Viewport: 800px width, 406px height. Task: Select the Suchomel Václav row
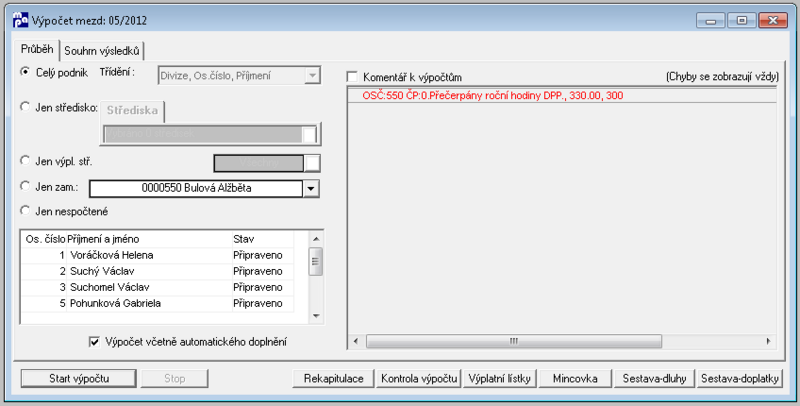(158, 287)
